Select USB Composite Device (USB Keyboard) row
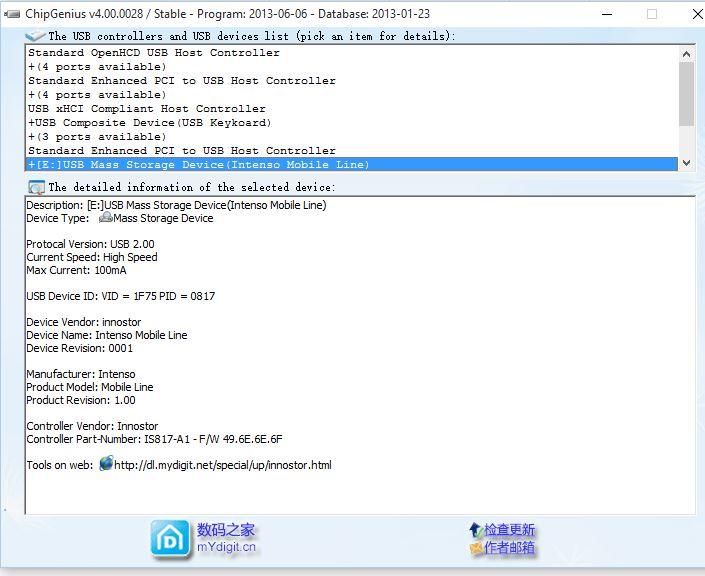 click(x=352, y=122)
